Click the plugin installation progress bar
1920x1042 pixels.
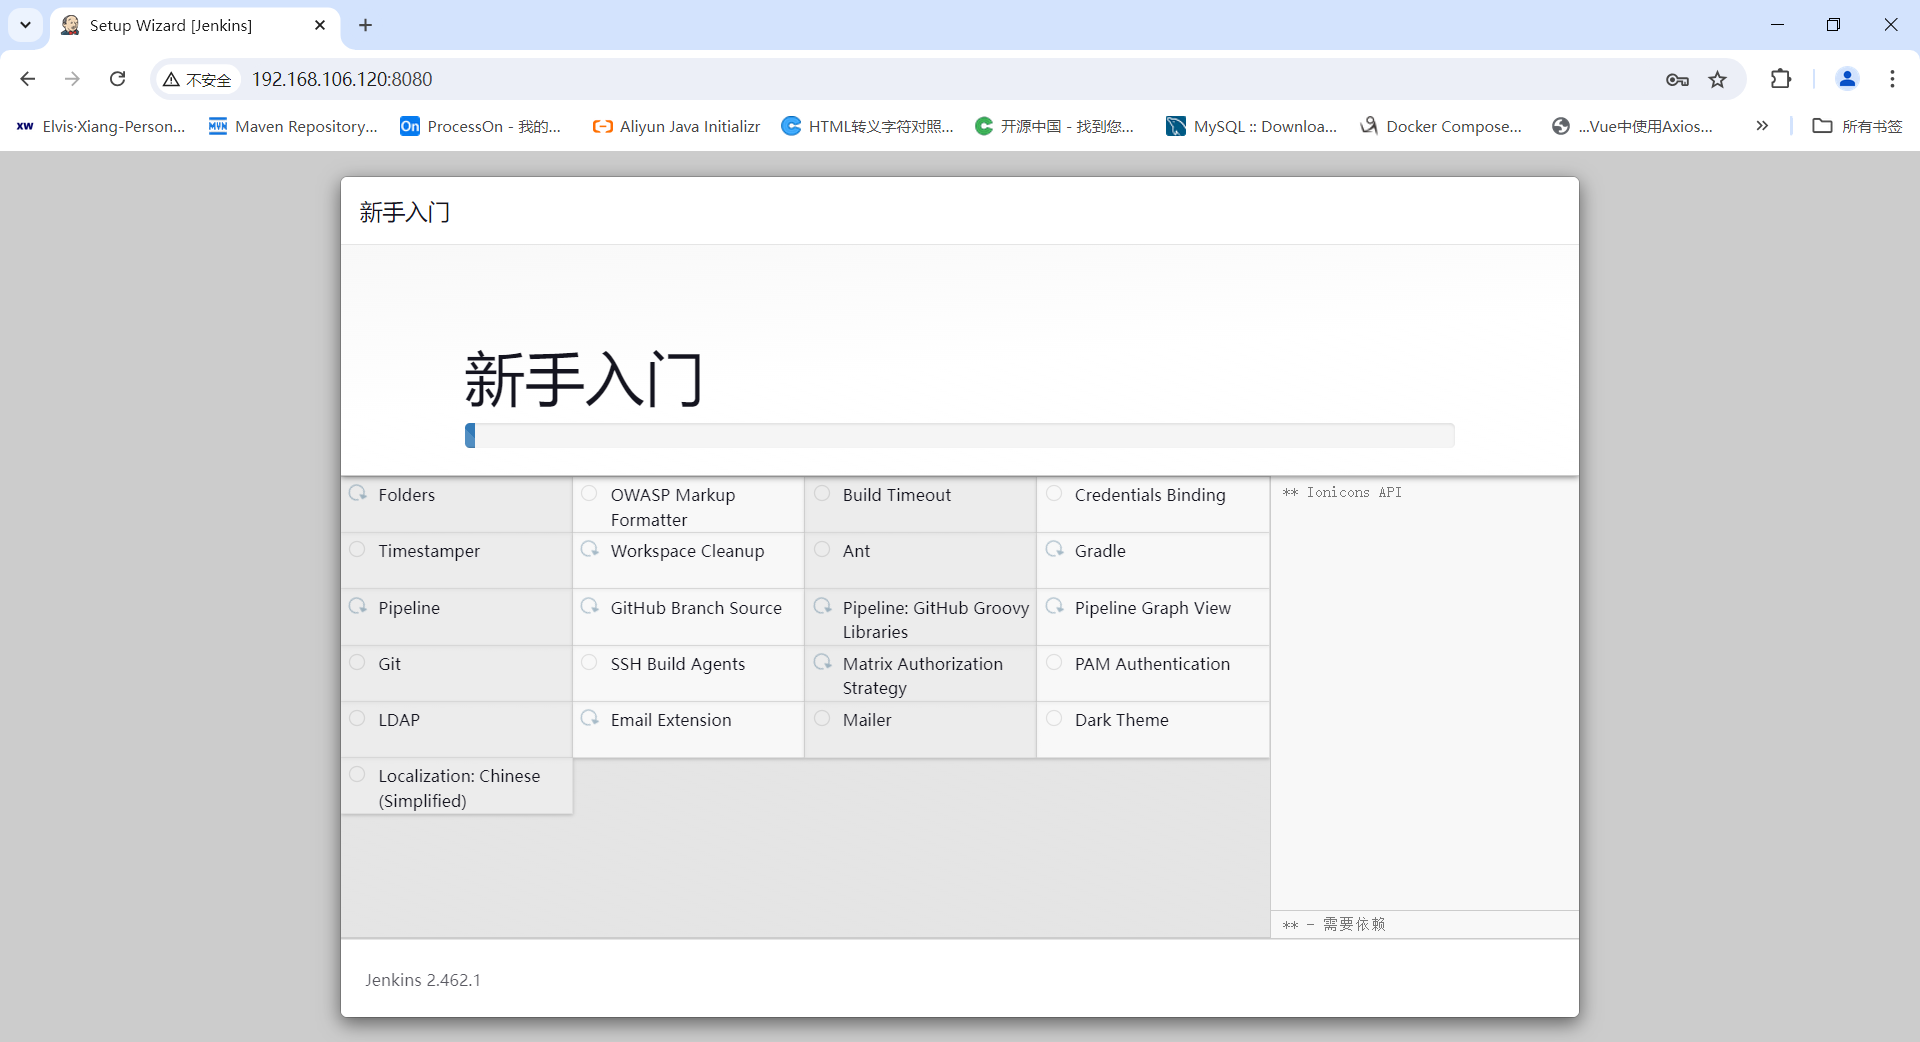[959, 435]
